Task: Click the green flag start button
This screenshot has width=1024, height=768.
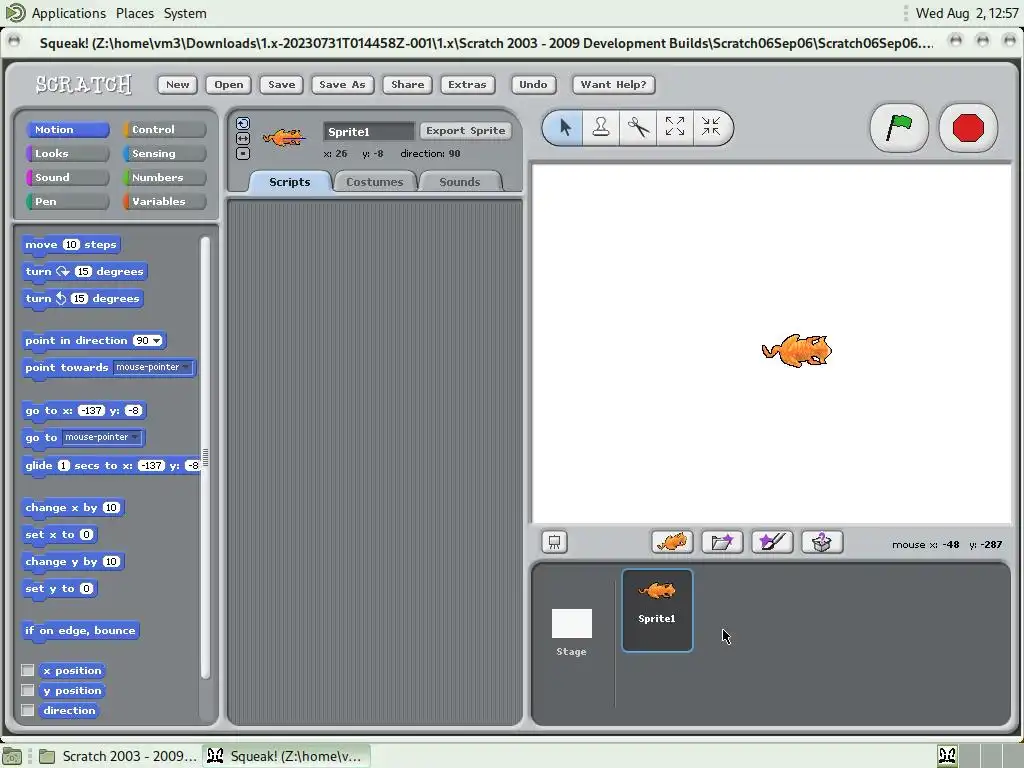Action: (899, 127)
